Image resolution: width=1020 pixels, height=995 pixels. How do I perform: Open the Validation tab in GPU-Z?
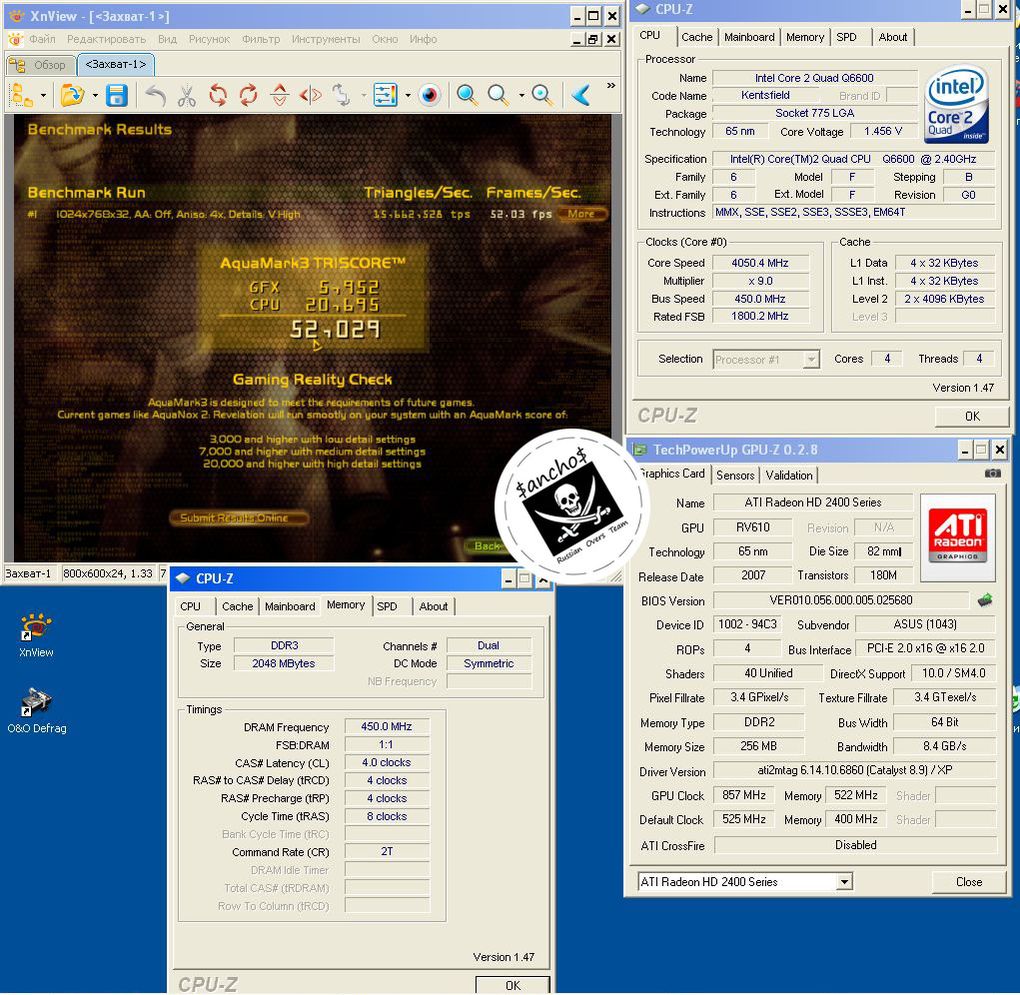point(789,475)
